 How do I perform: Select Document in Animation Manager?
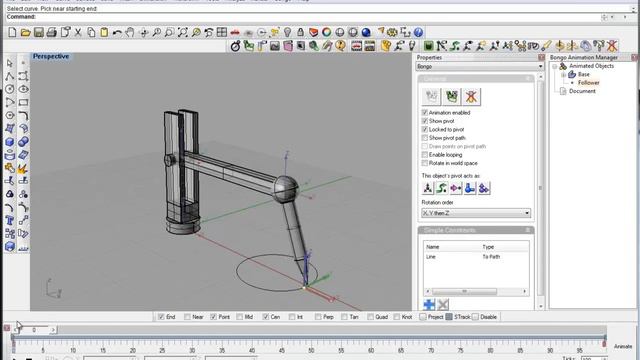point(582,91)
